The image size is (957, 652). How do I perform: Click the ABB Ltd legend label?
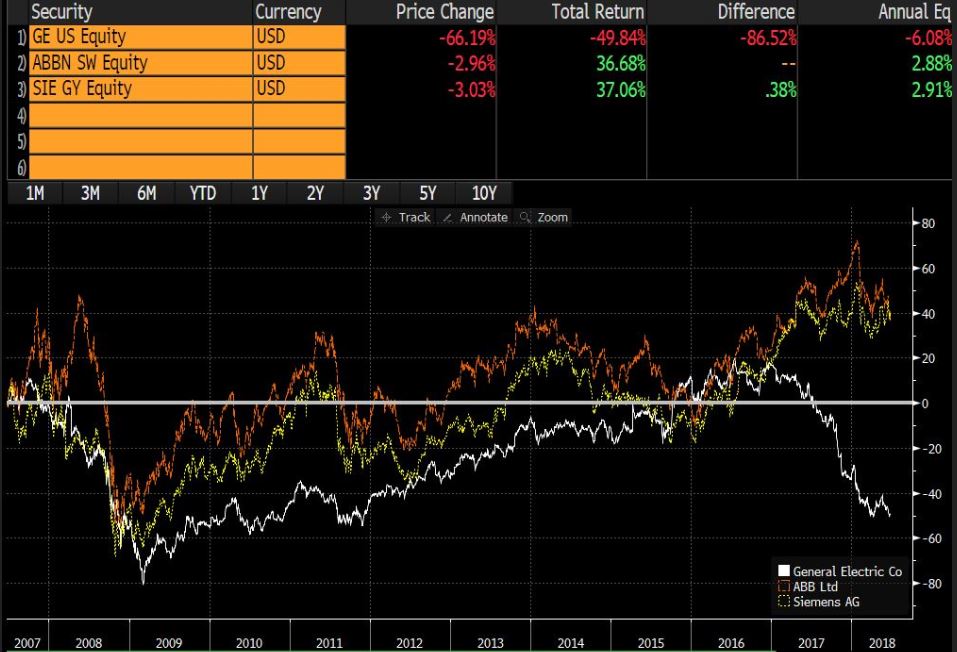pyautogui.click(x=815, y=587)
